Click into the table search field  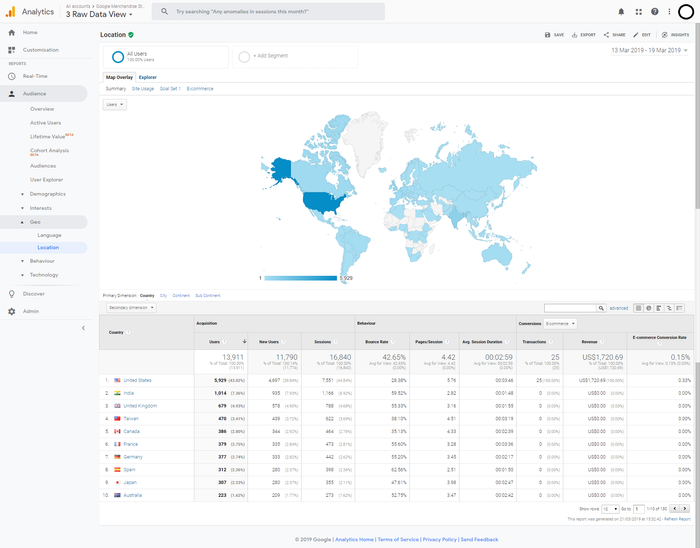pos(571,308)
